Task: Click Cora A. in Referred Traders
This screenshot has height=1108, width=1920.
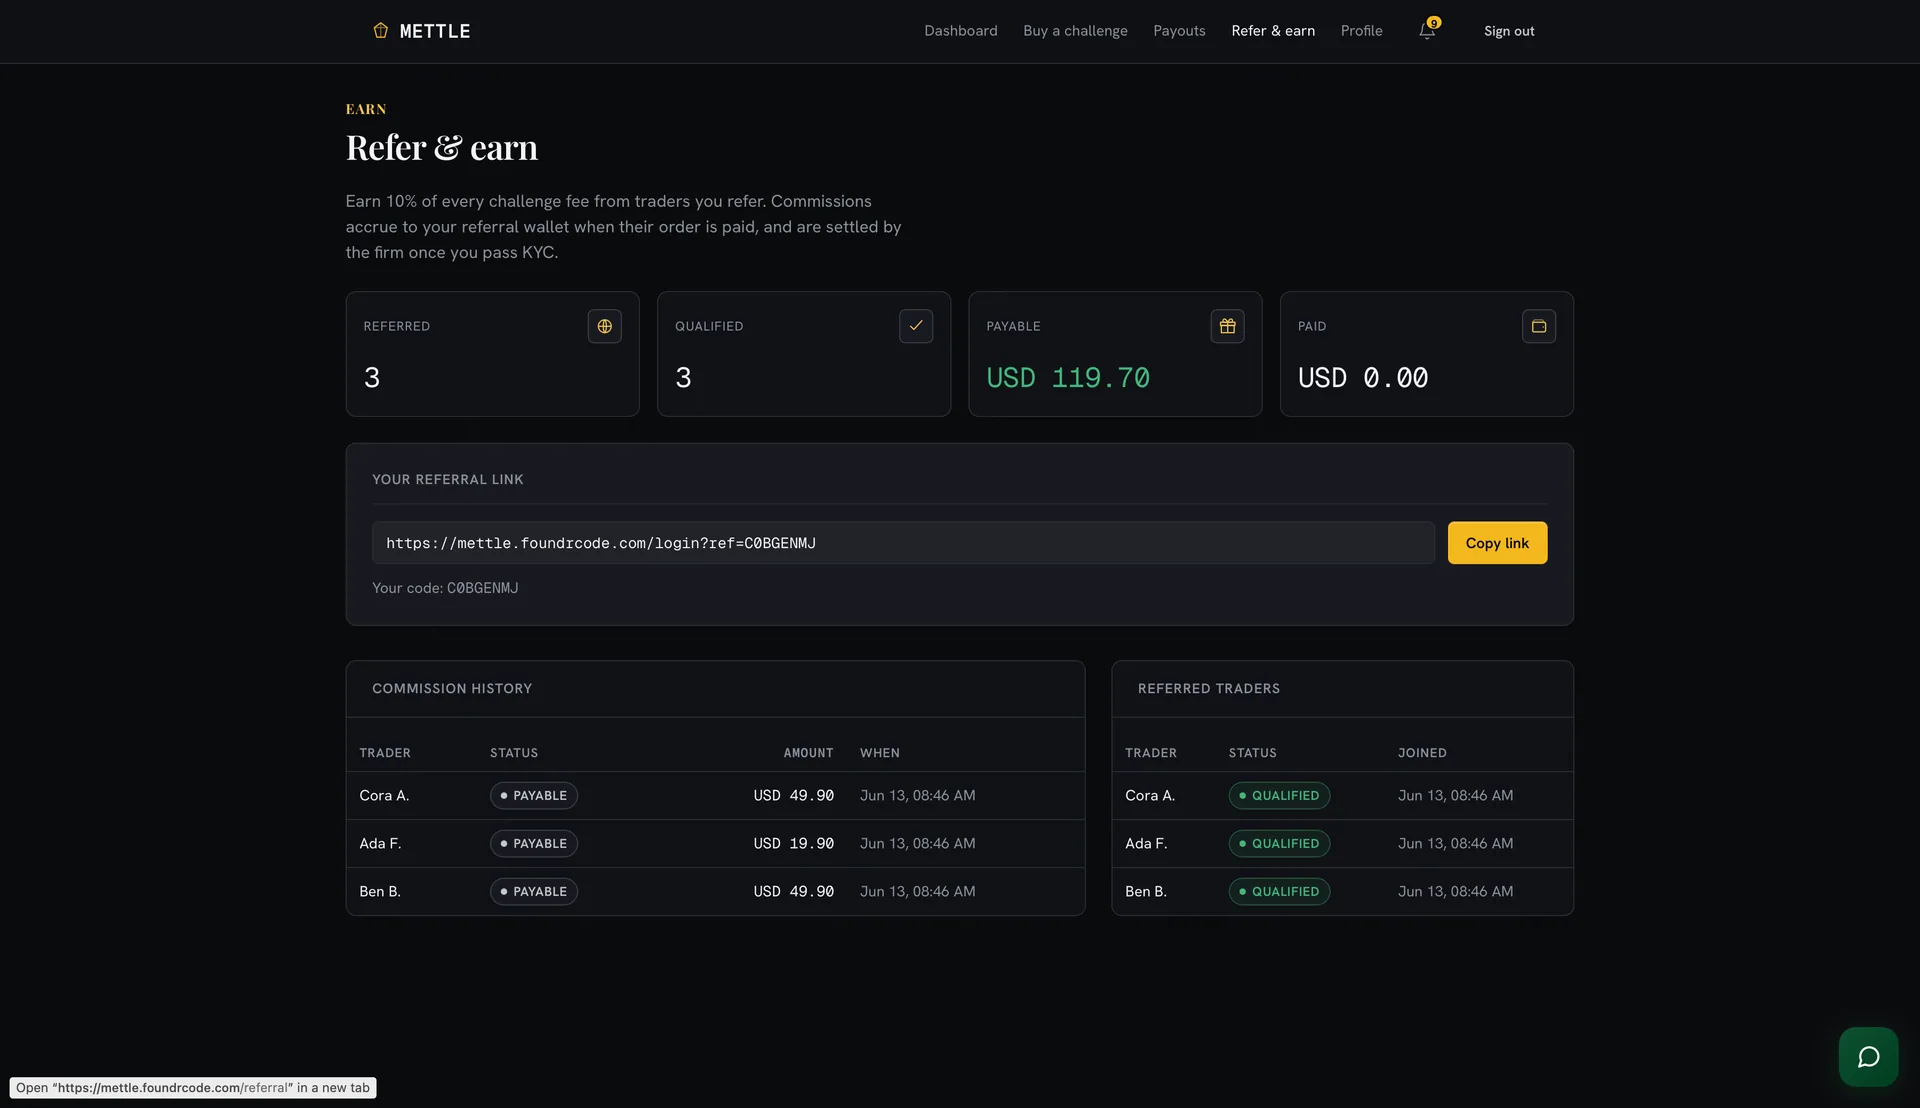Action: coord(1150,796)
